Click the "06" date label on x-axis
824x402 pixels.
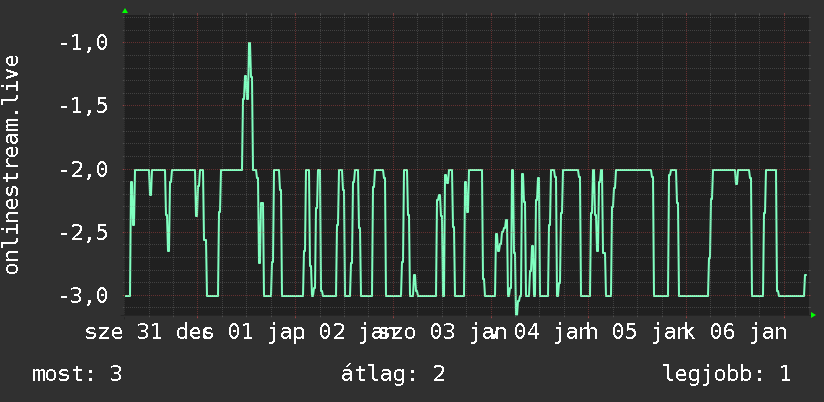pyautogui.click(x=723, y=333)
